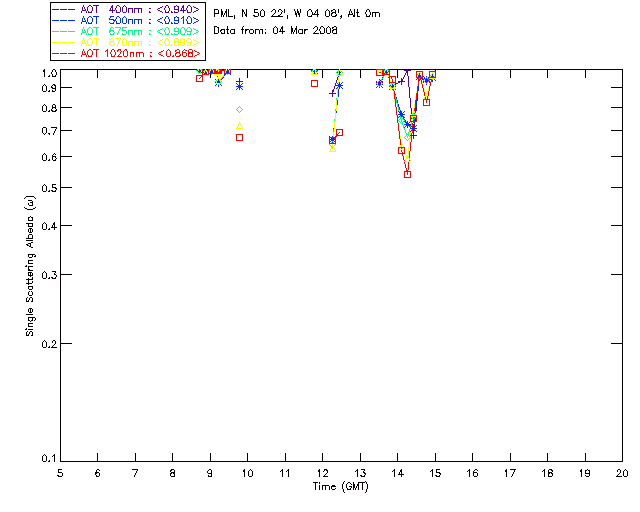Screen dimensions: 640x512
Task: Click the 0.8 y-axis tick label
Action: pyautogui.click(x=49, y=108)
